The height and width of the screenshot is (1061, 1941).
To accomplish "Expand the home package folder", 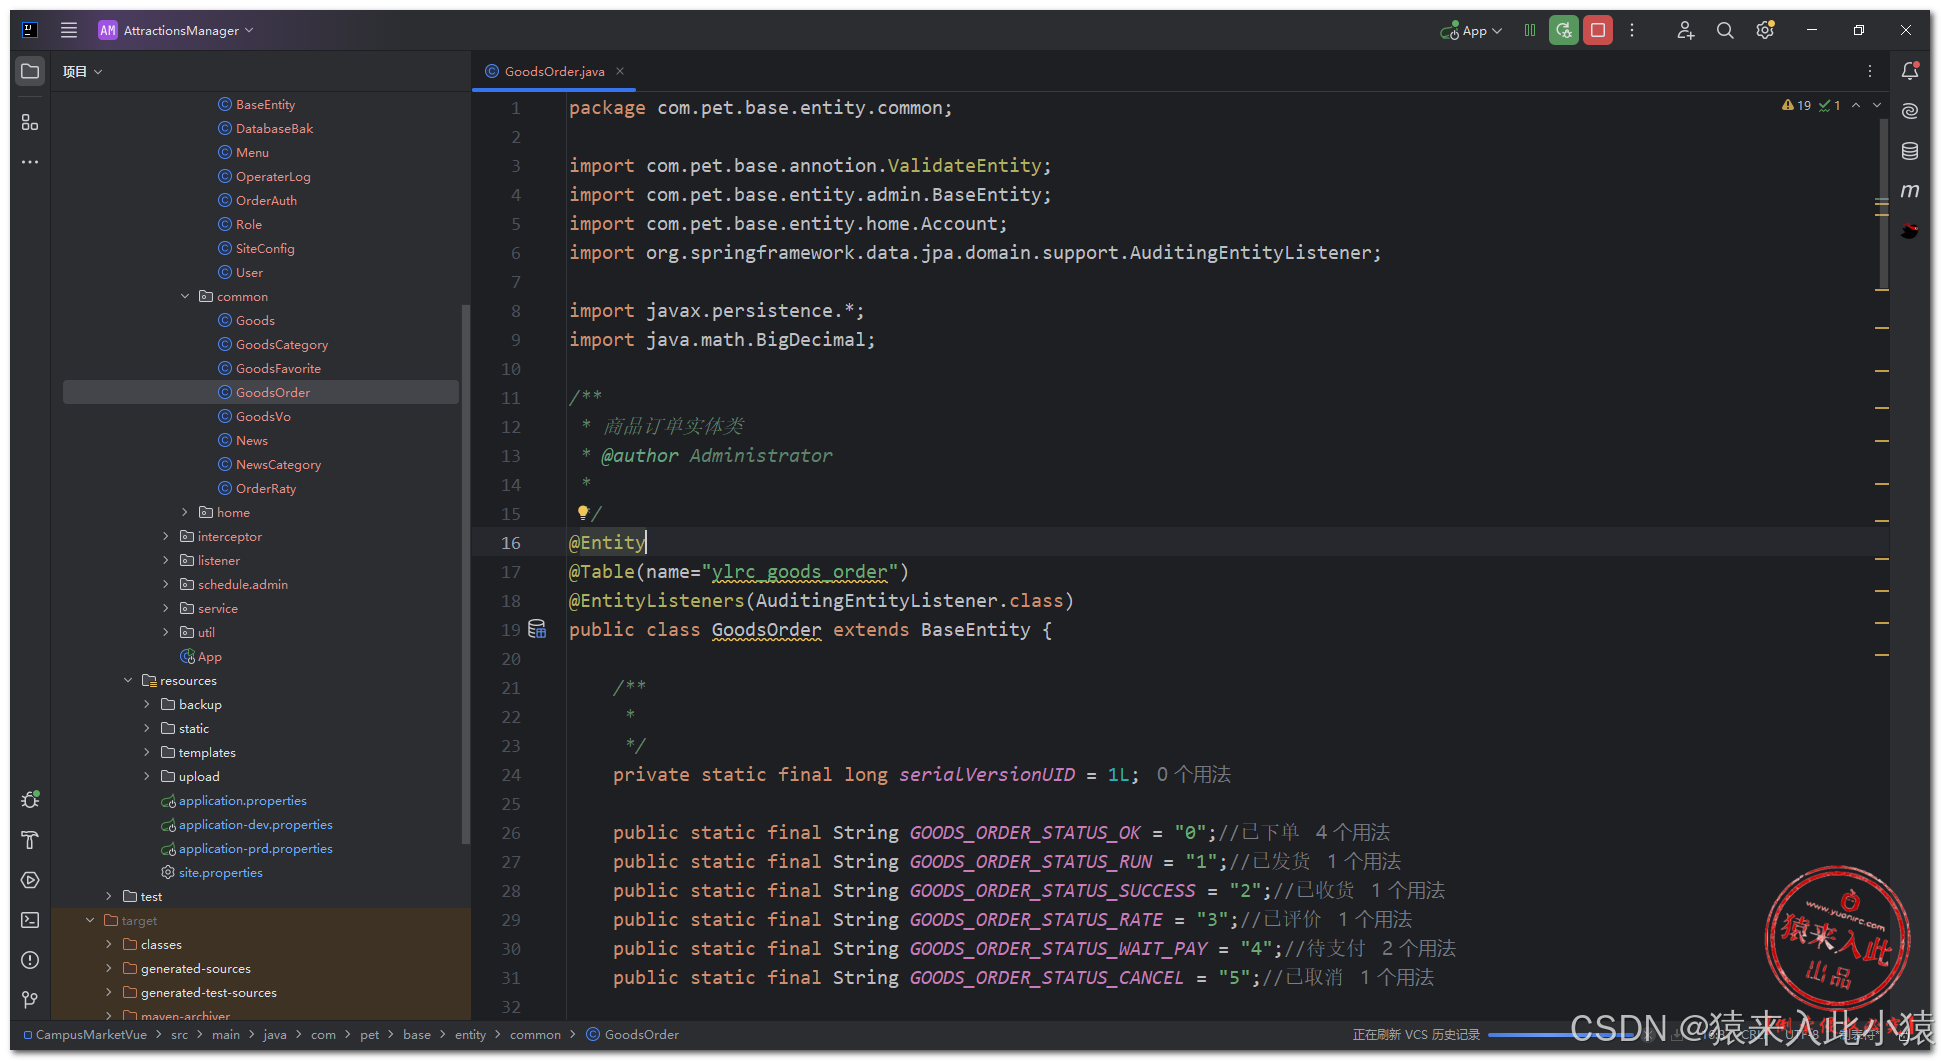I will point(185,512).
